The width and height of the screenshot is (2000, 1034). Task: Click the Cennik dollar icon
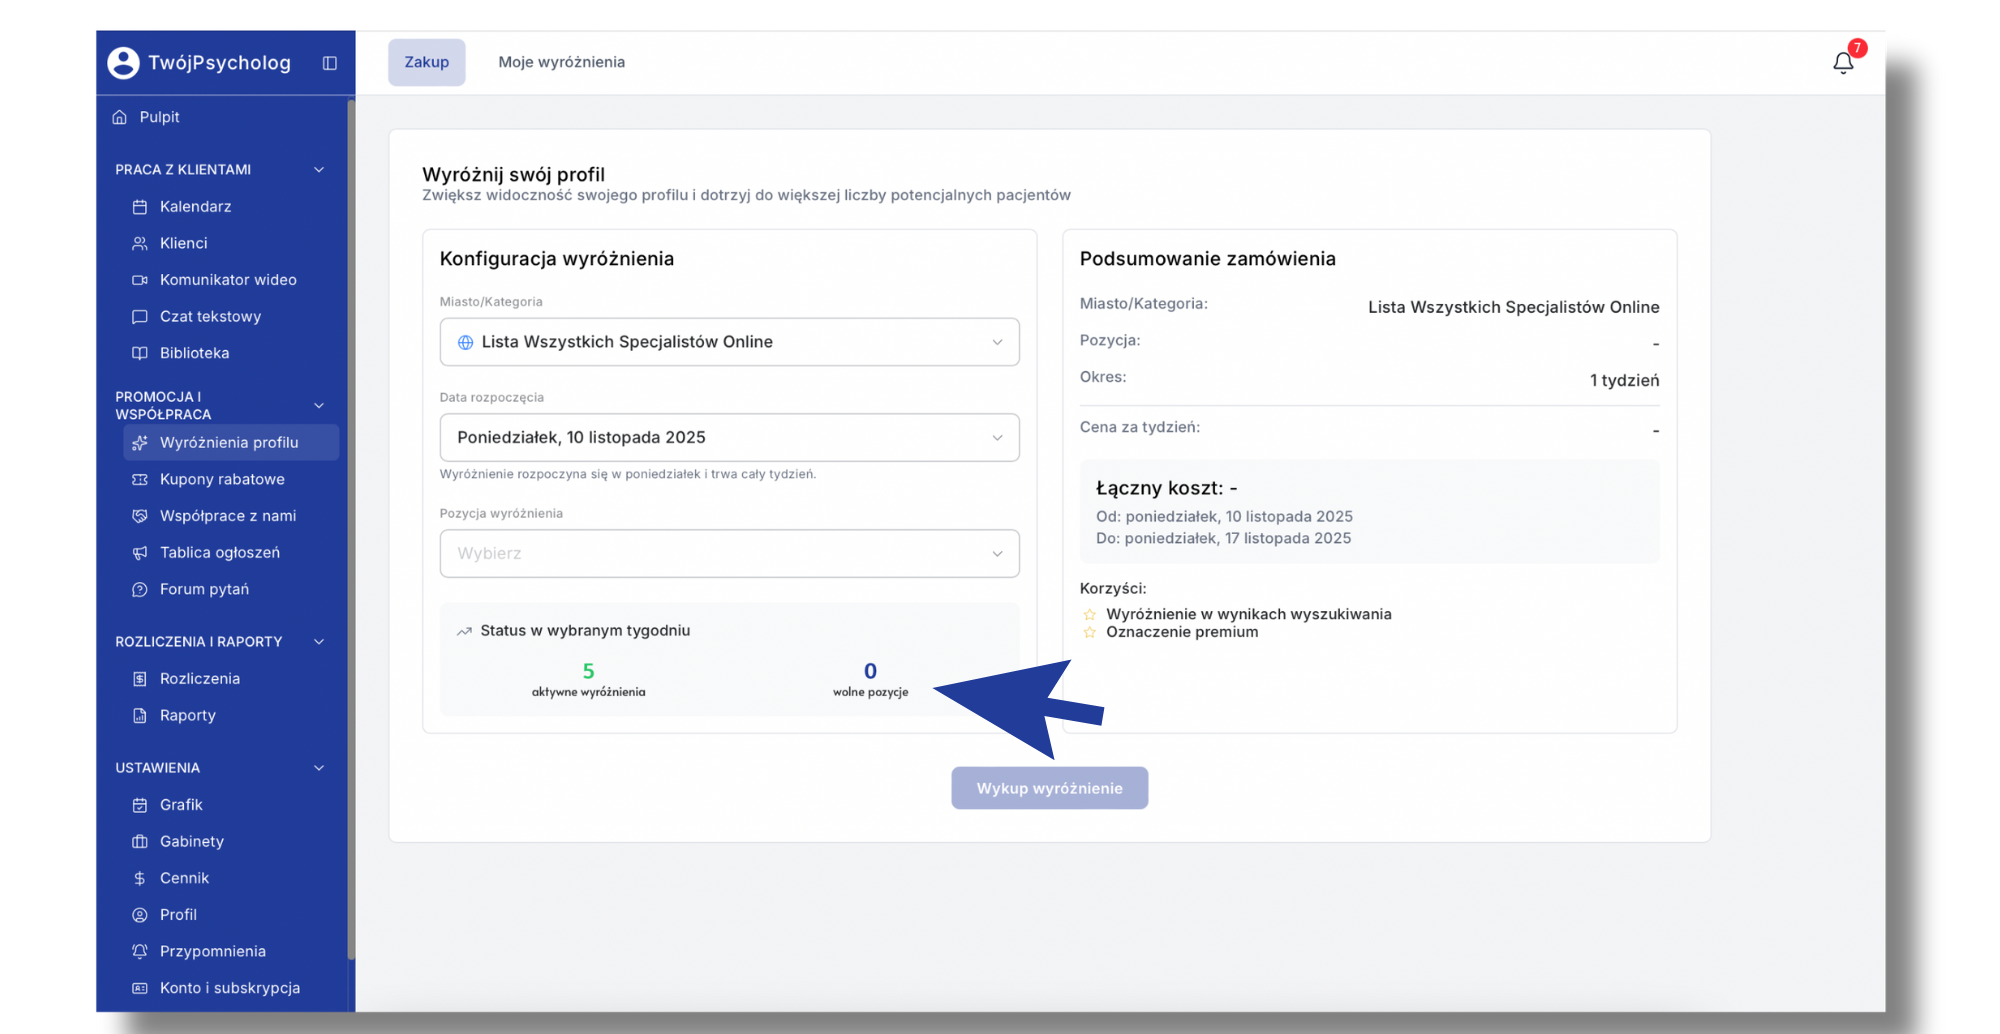pos(140,878)
